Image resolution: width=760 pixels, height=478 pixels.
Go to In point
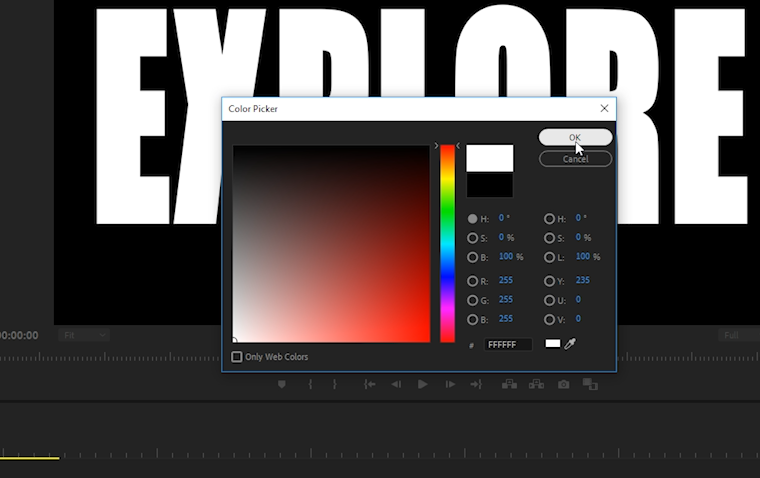pyautogui.click(x=369, y=384)
